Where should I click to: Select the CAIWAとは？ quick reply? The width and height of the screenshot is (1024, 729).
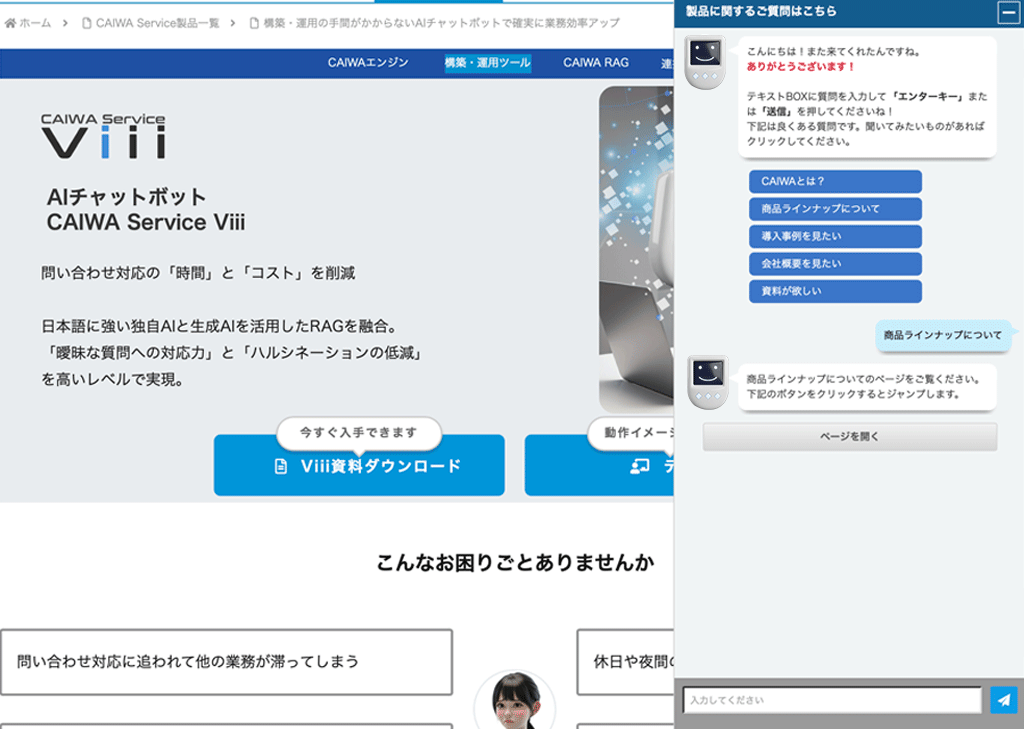click(x=834, y=182)
